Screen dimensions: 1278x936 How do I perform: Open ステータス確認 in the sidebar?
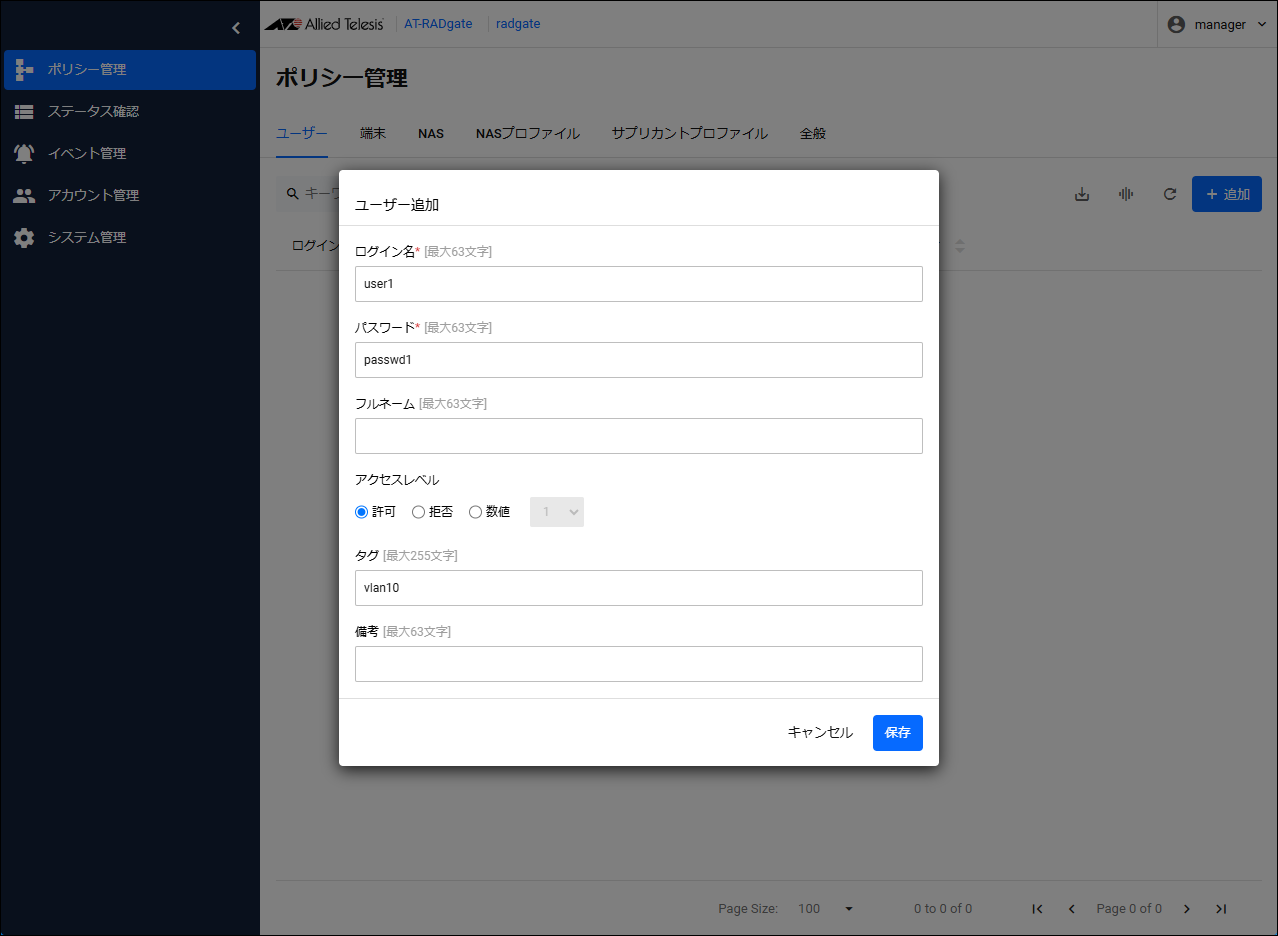point(130,112)
